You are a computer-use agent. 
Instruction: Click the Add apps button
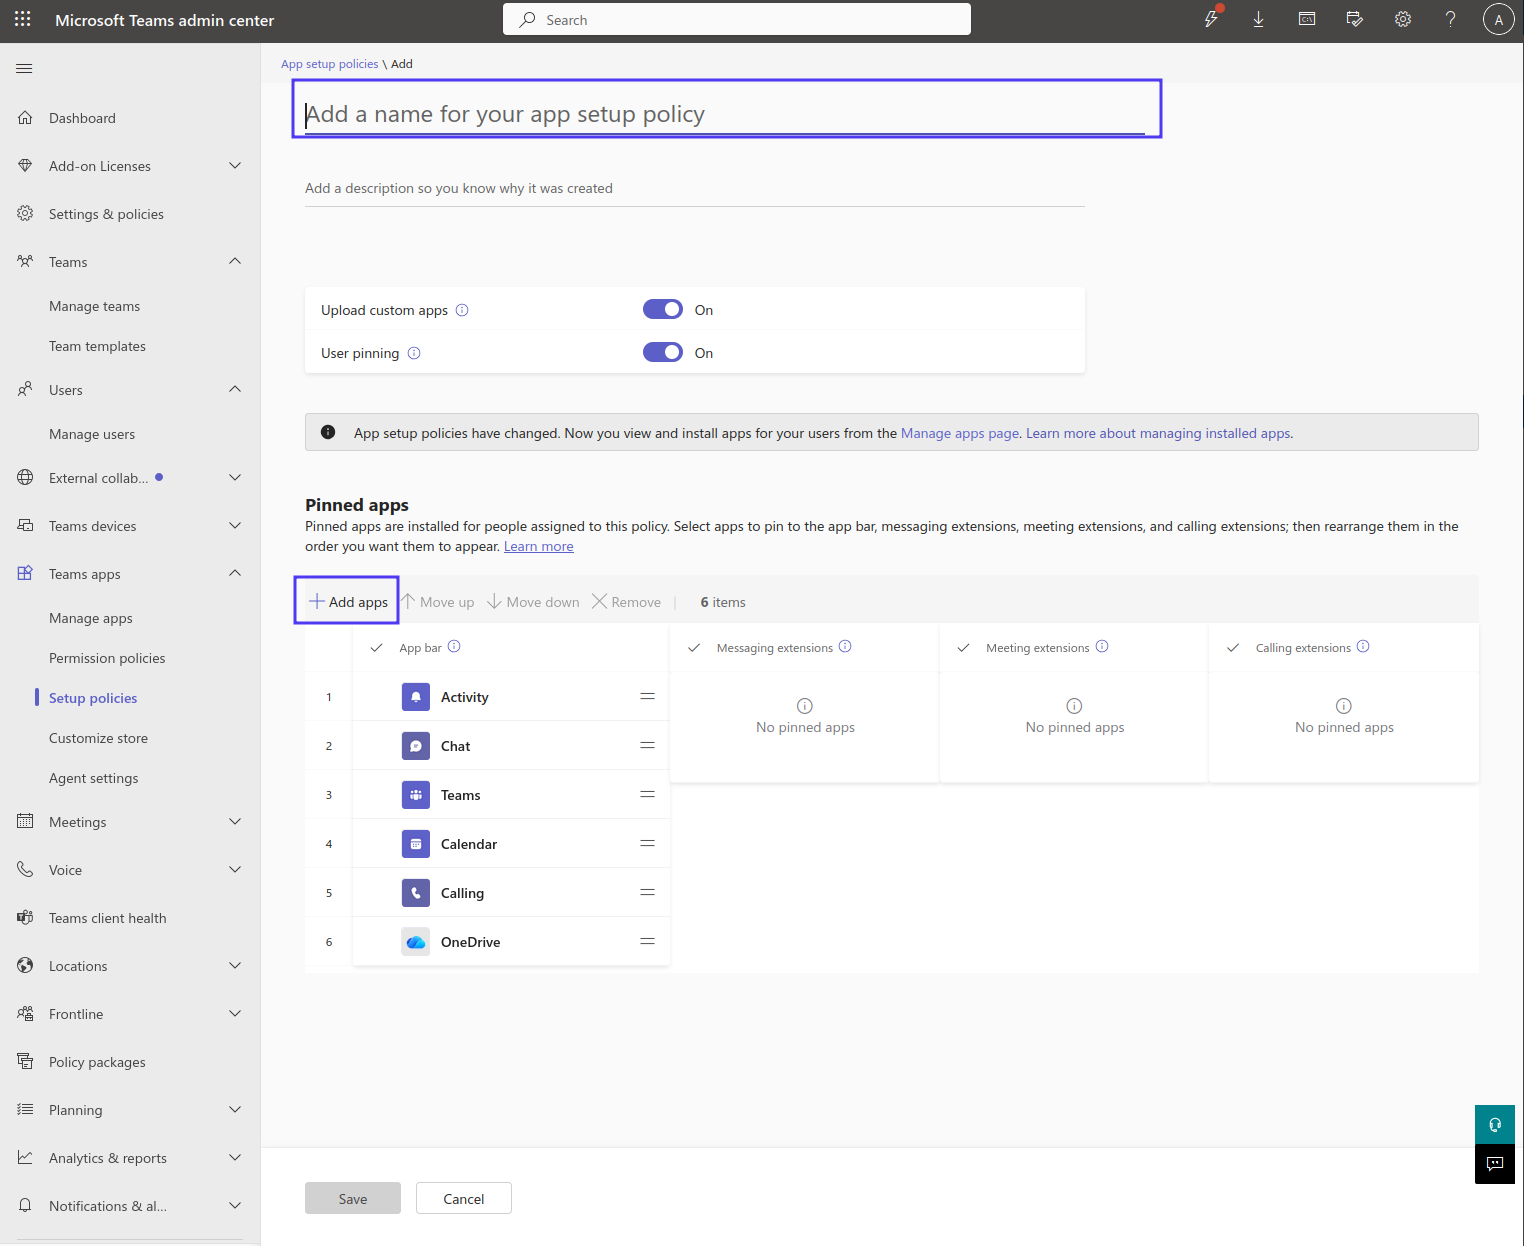(347, 601)
